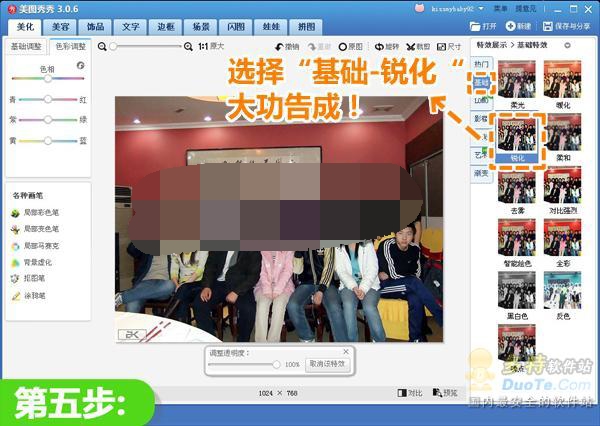Open the 尺寸 resize tool
The width and height of the screenshot is (600, 426).
click(x=449, y=47)
